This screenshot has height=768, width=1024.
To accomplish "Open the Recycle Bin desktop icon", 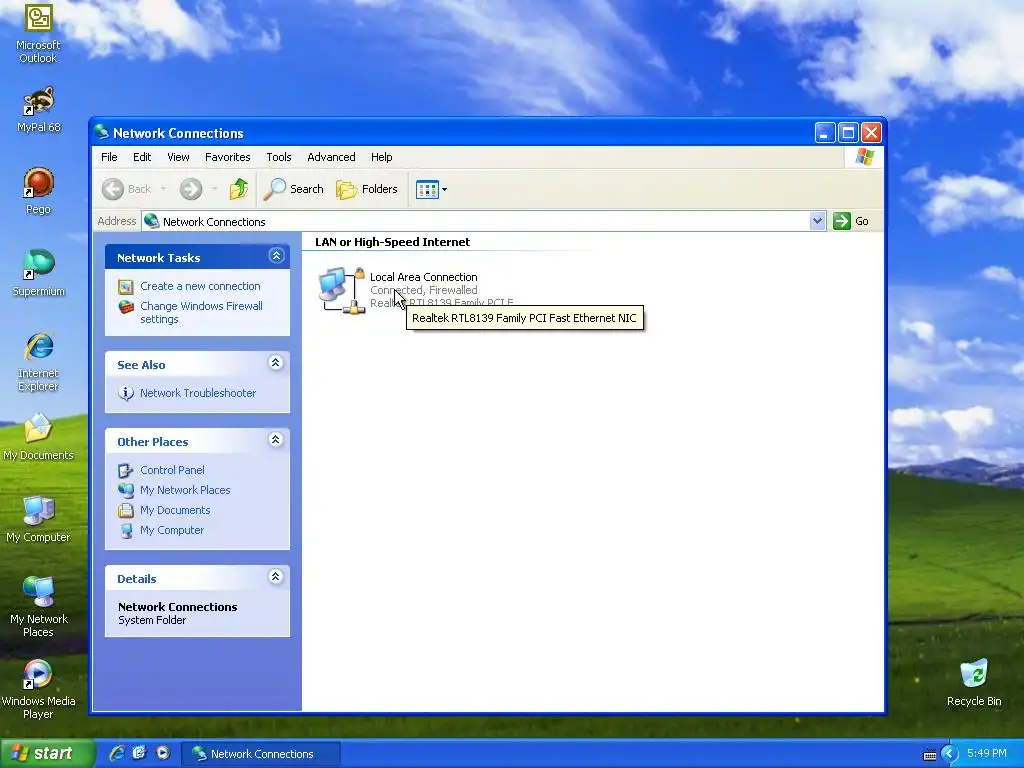I will [974, 683].
